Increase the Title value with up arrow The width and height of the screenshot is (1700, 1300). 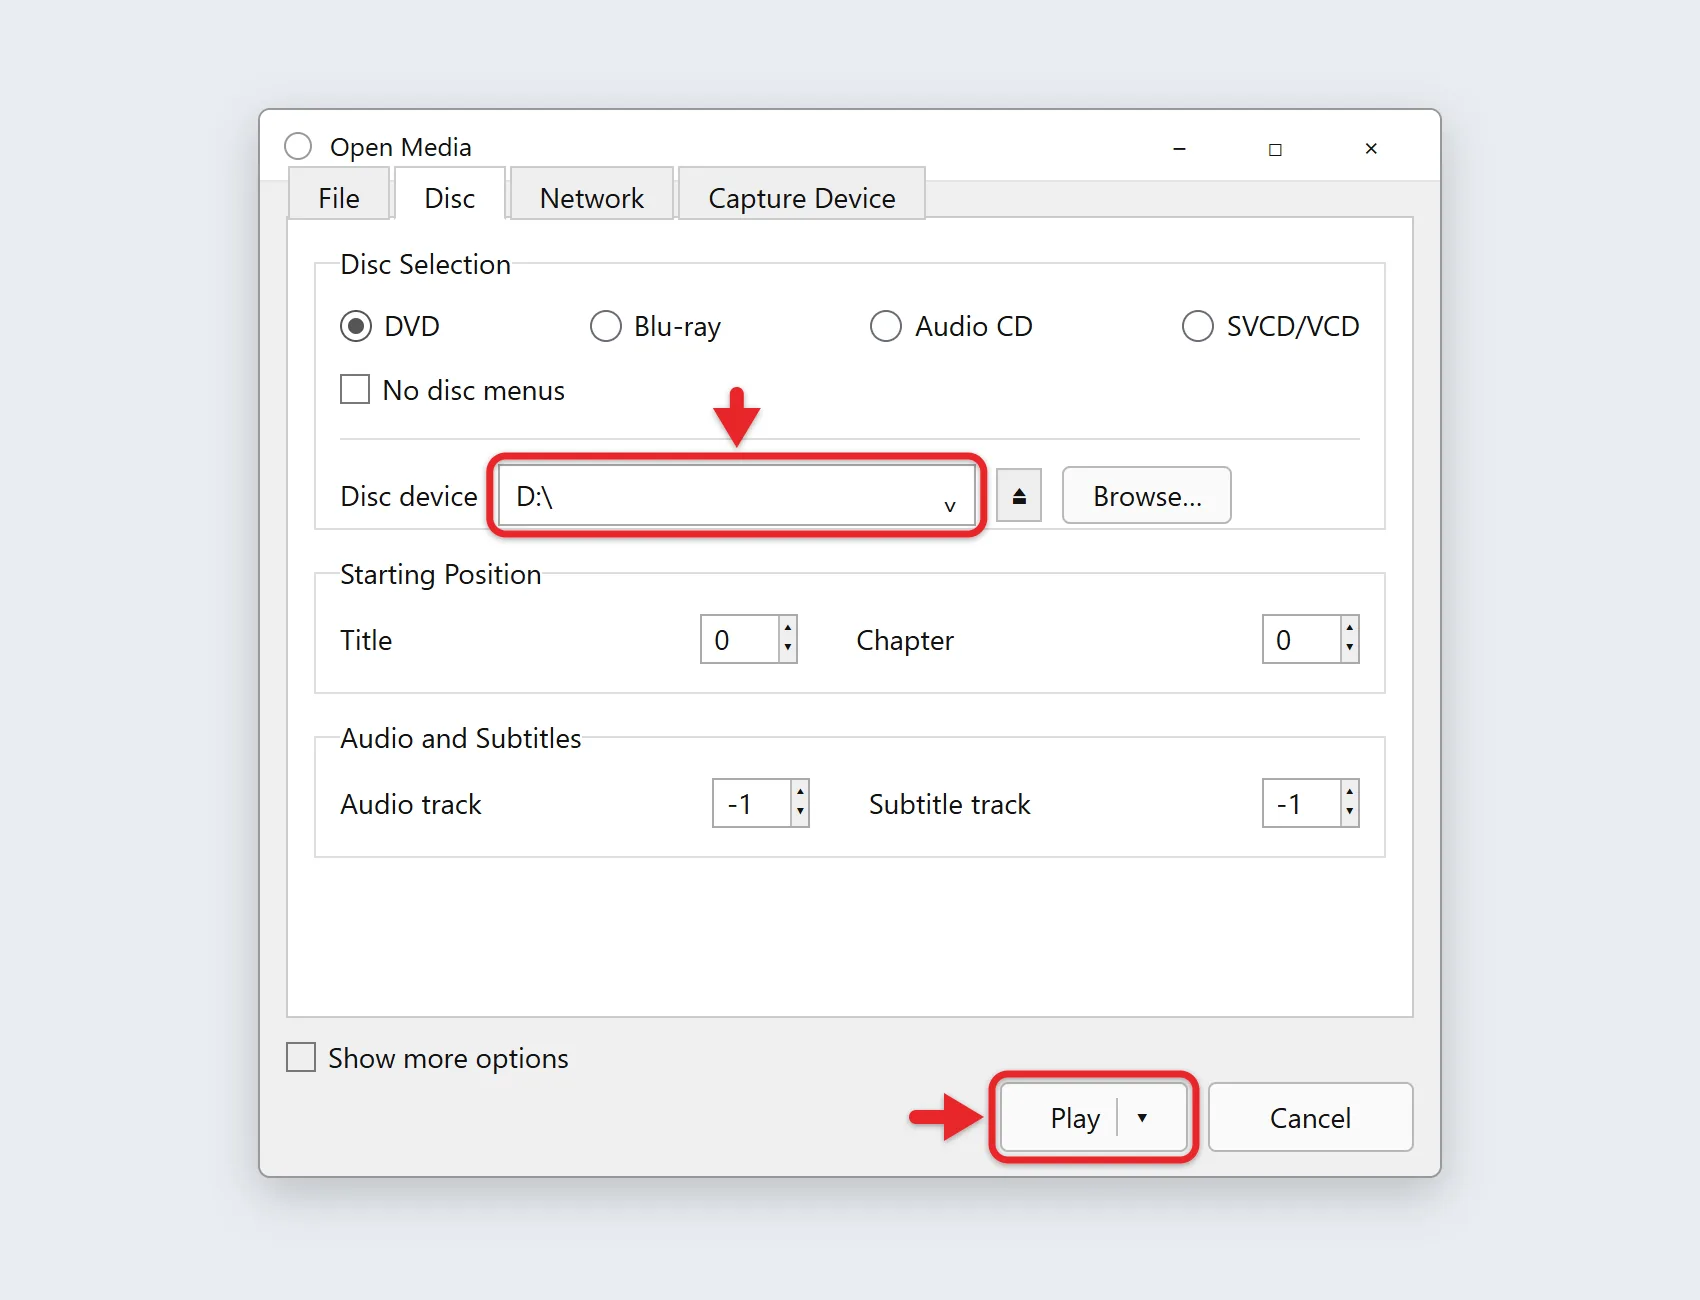[788, 628]
